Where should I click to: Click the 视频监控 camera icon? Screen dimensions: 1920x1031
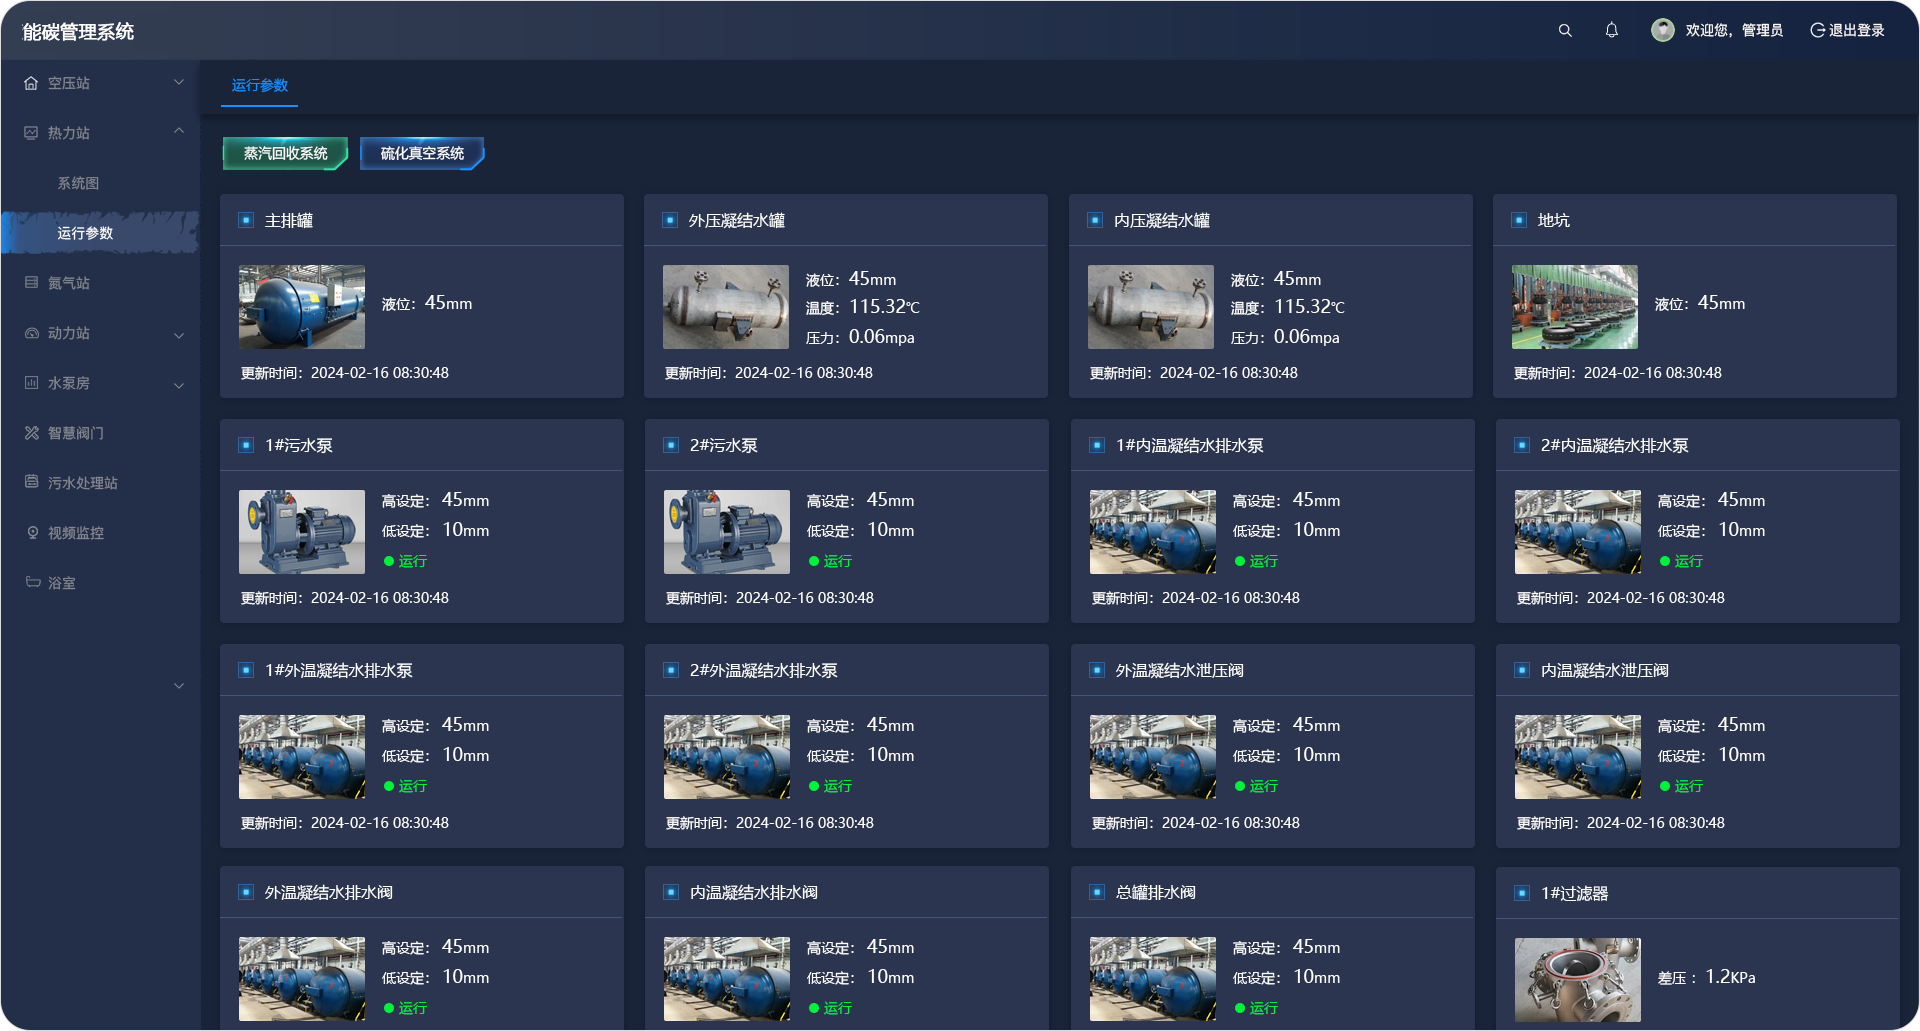click(32, 533)
